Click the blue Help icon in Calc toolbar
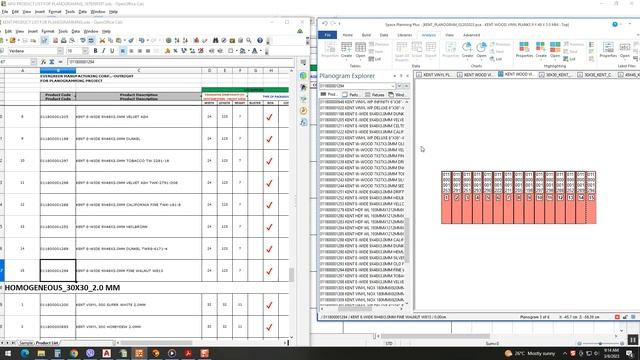 (260, 40)
